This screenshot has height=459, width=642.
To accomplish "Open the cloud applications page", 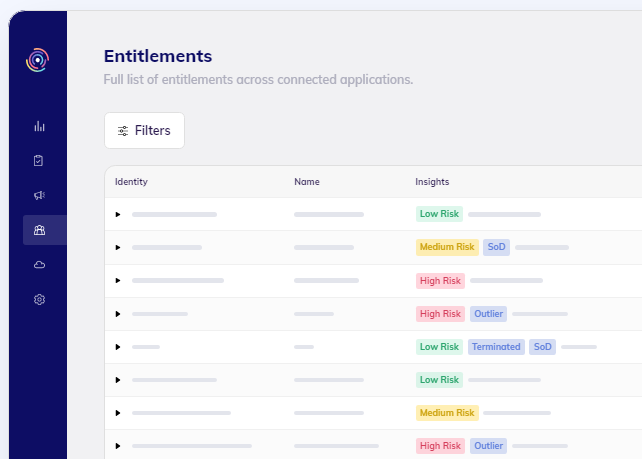I will point(39,265).
